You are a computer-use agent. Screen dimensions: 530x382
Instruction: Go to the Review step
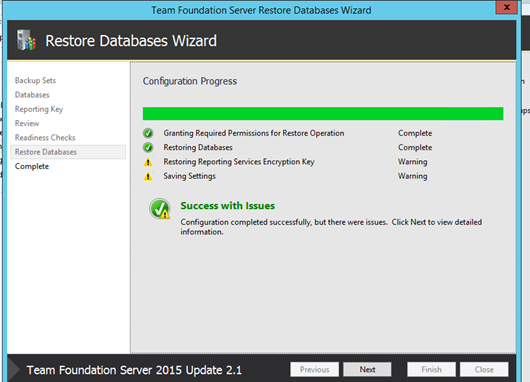[27, 123]
